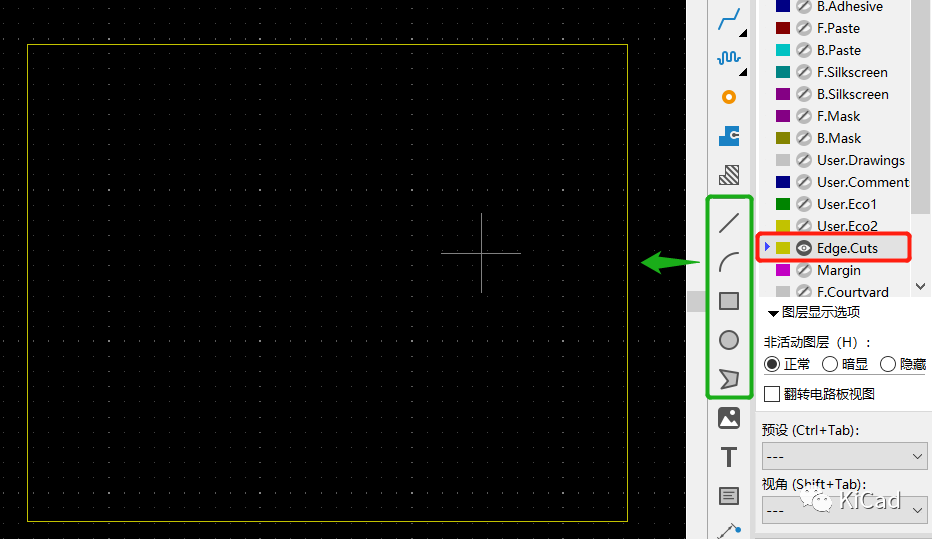Select the Add Rule Area tool
This screenshot has width=932, height=539.
tap(729, 175)
